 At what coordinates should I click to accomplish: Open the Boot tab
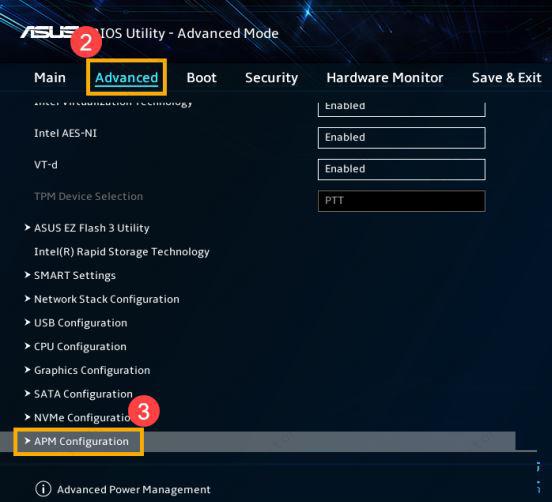(x=201, y=77)
